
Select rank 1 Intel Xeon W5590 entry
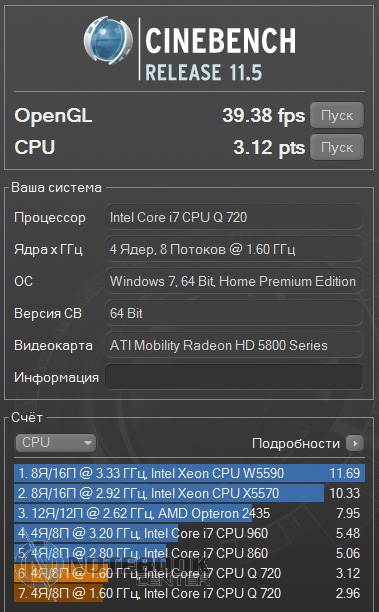pos(189,473)
